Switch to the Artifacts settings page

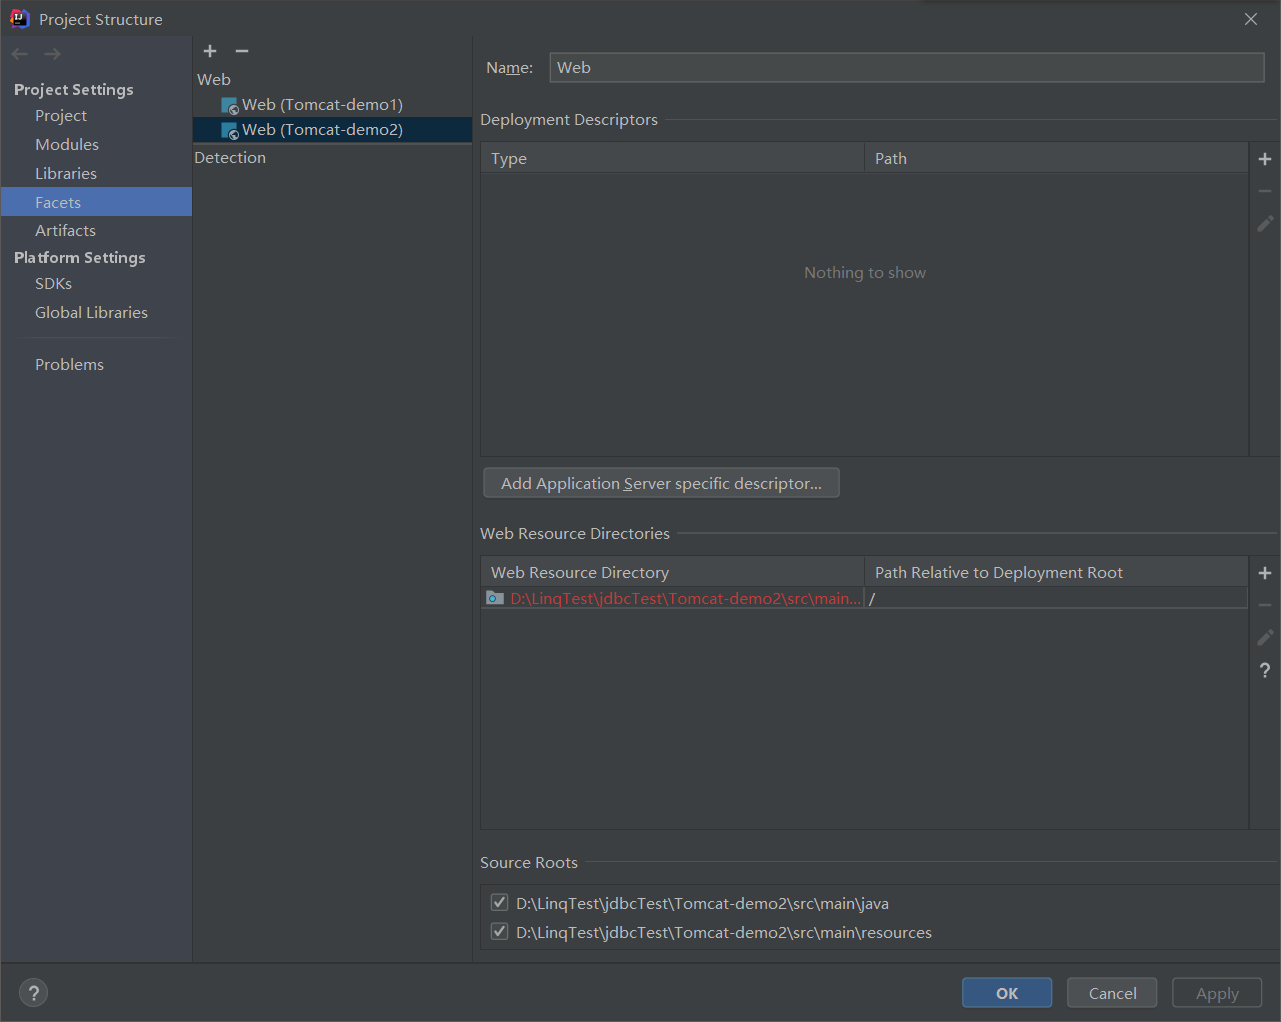[65, 231]
